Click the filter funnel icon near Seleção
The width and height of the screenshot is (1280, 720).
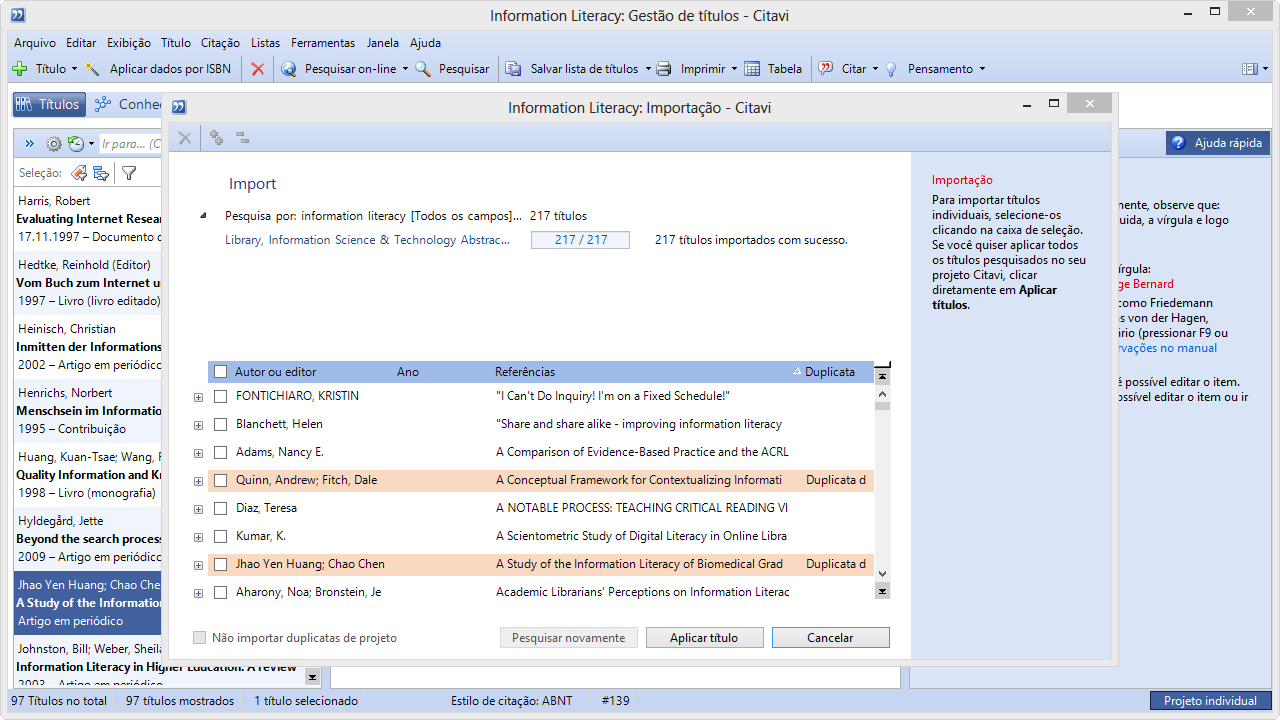pyautogui.click(x=129, y=173)
